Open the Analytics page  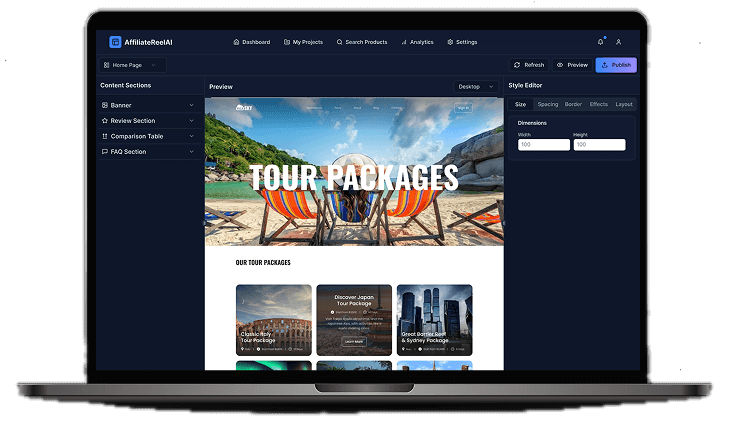418,42
